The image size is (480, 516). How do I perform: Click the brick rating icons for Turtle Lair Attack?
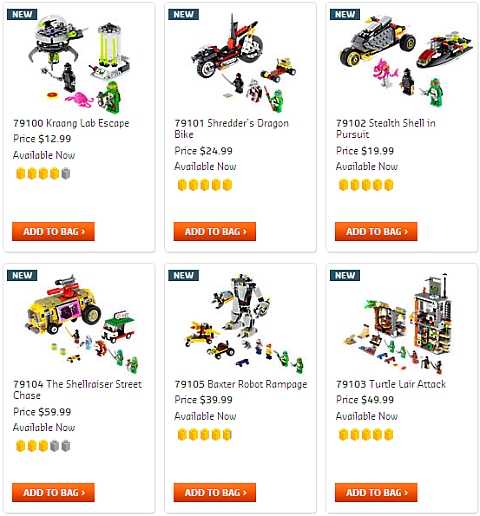[366, 435]
